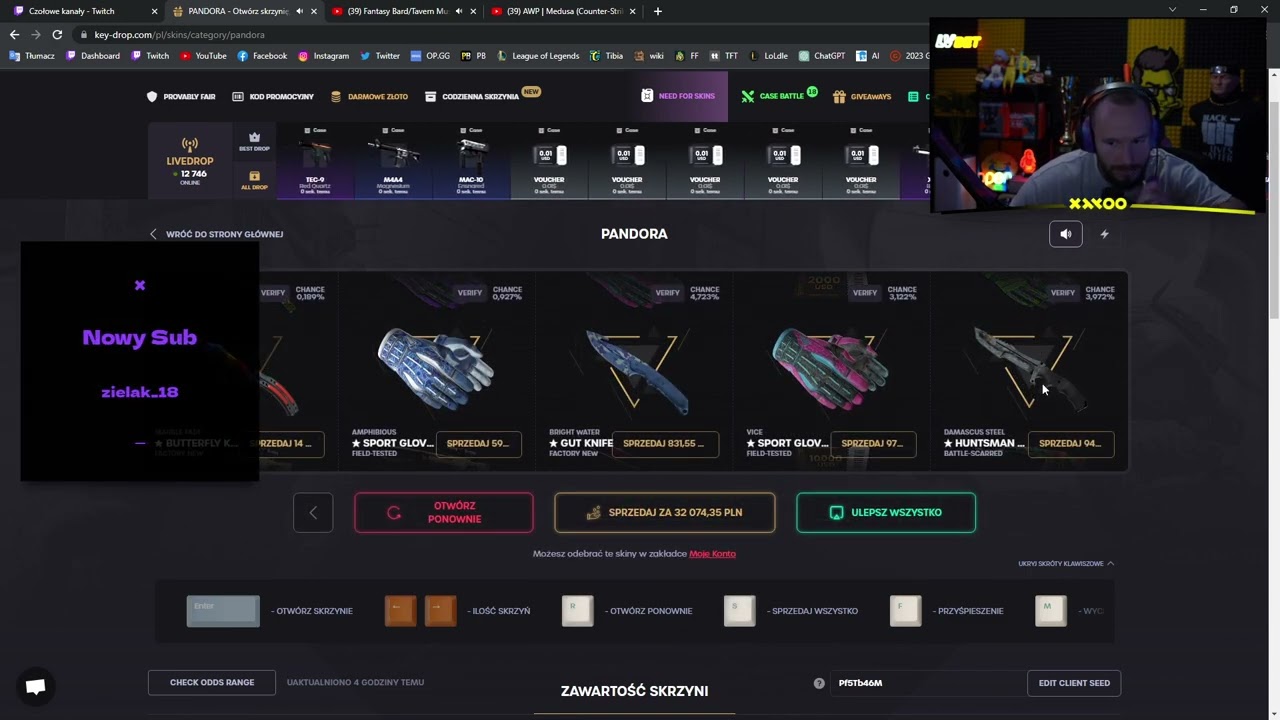Viewport: 1280px width, 720px height.
Task: Open the YouTube bookmark
Action: pos(203,56)
